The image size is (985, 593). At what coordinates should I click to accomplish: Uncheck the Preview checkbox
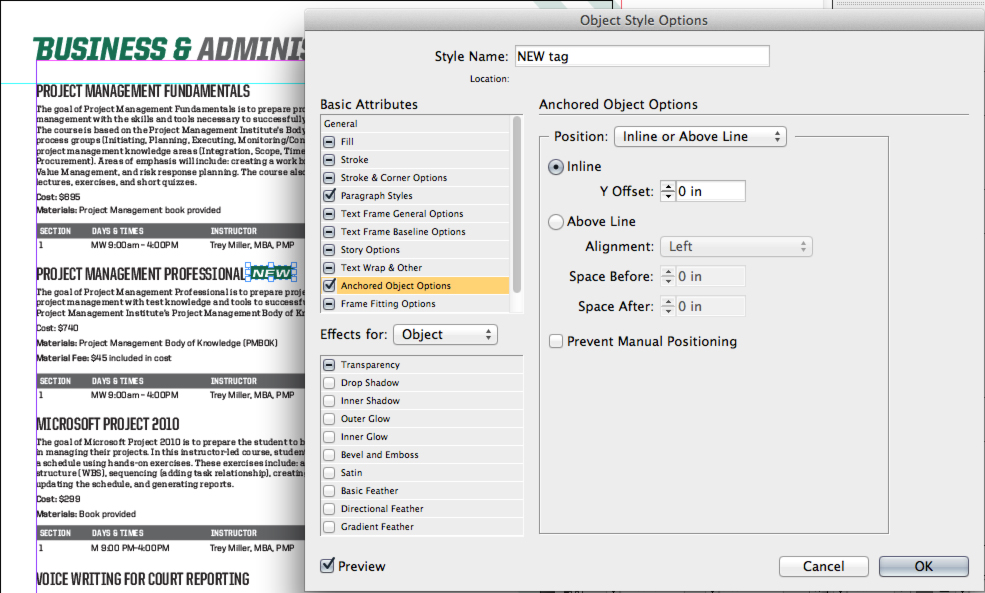327,565
